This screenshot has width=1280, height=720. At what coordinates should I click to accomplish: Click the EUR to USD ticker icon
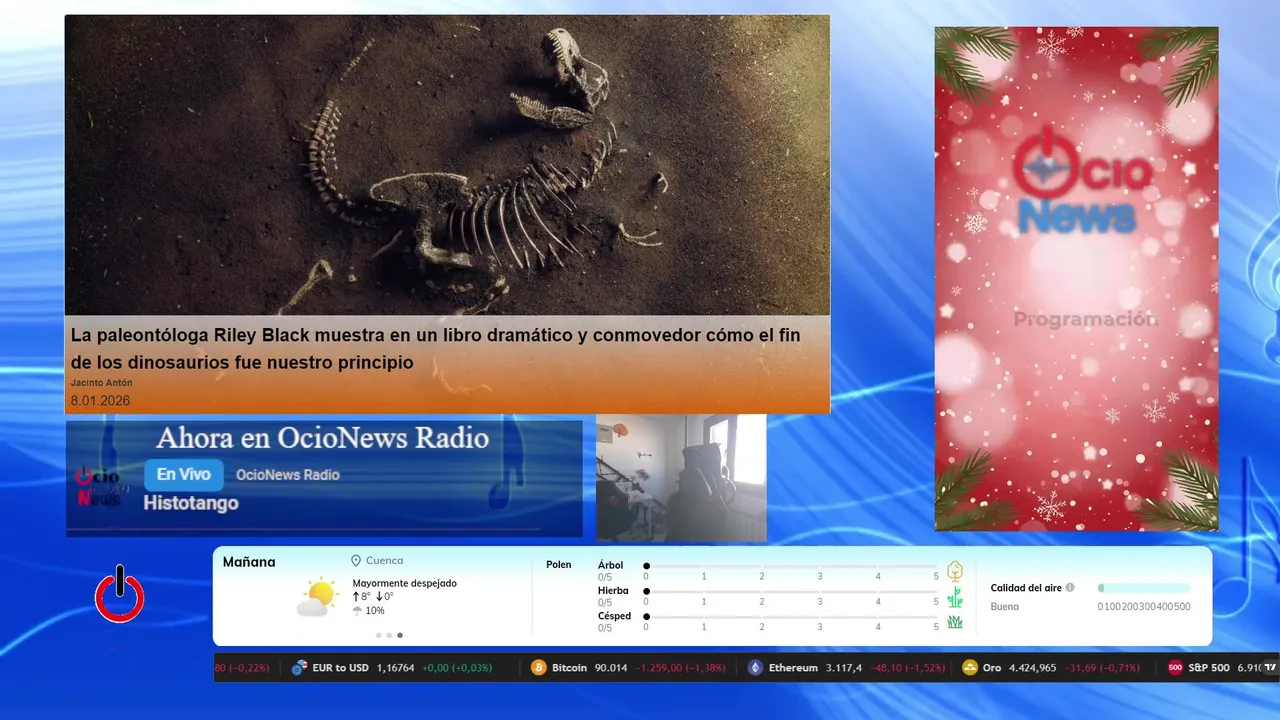tap(299, 667)
